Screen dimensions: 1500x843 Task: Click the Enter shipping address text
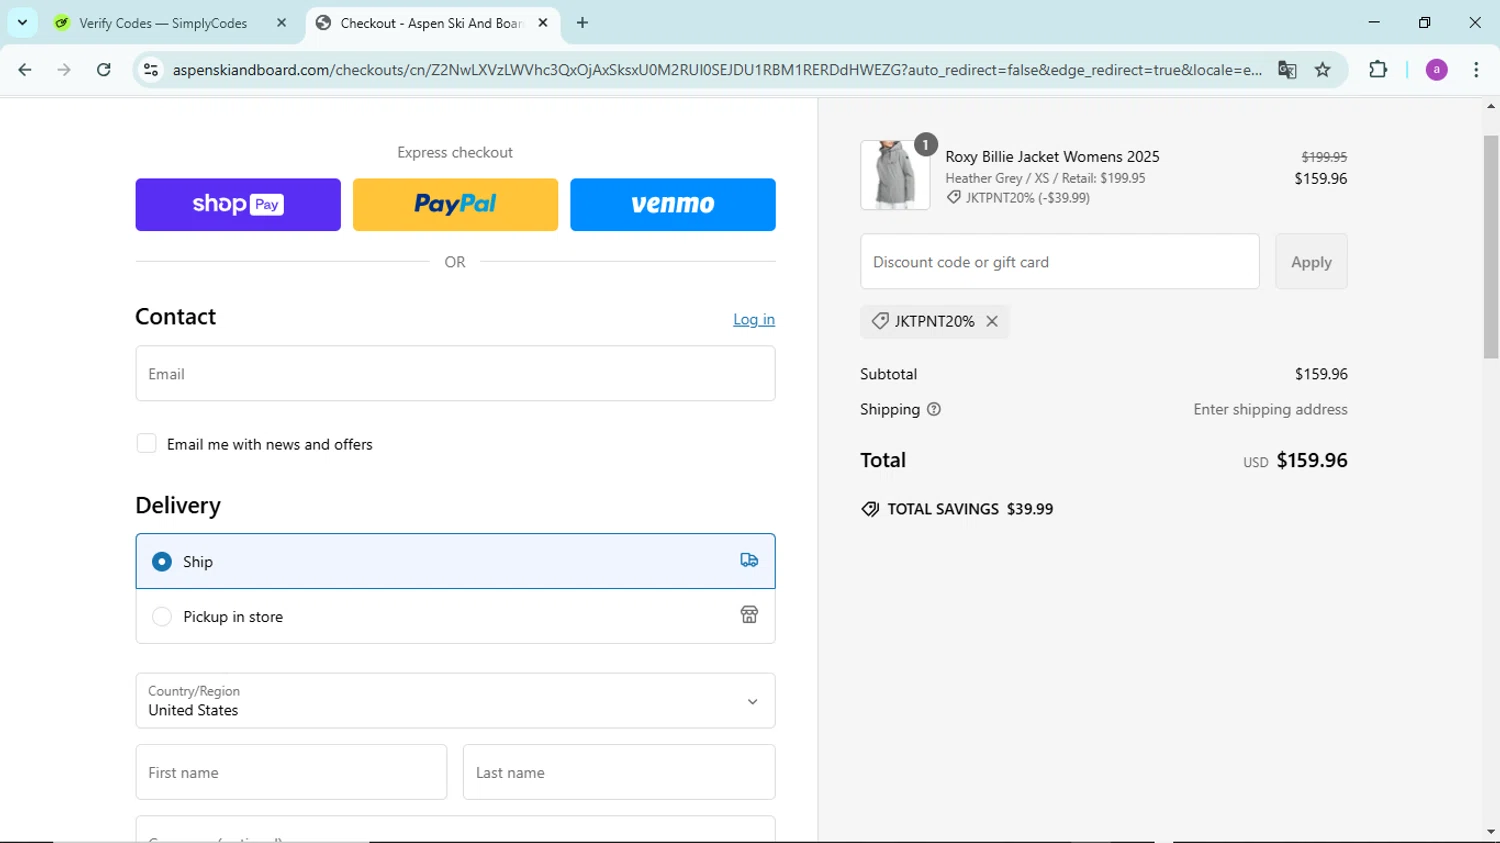[x=1270, y=410]
